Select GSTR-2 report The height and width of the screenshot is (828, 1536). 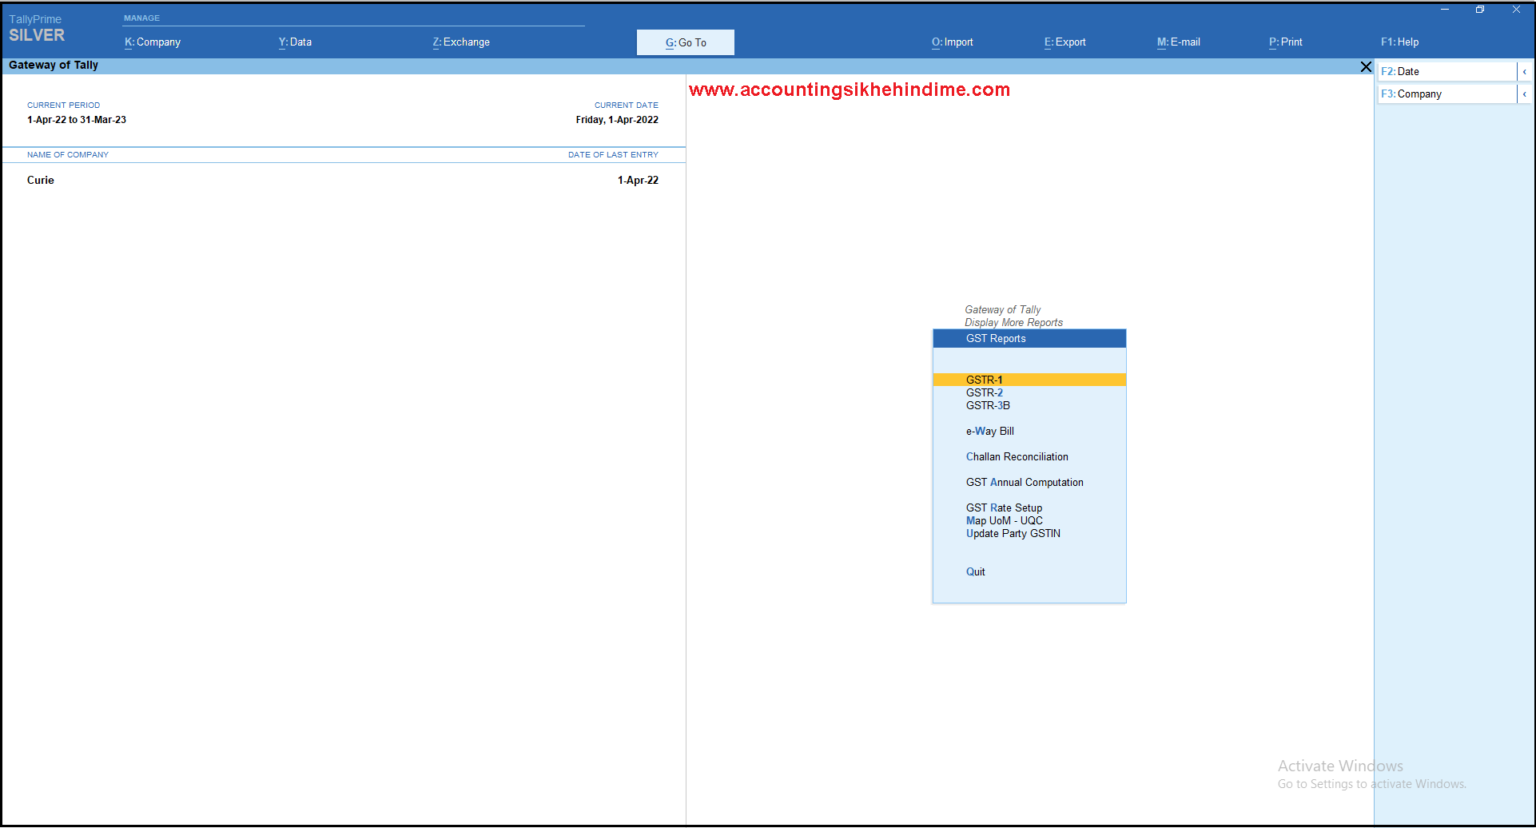[984, 393]
